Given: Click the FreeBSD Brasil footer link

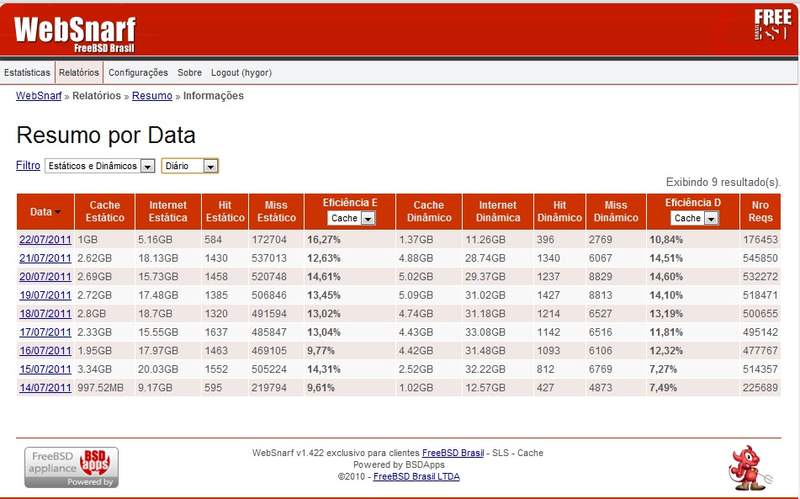Looking at the screenshot, I should [453, 453].
